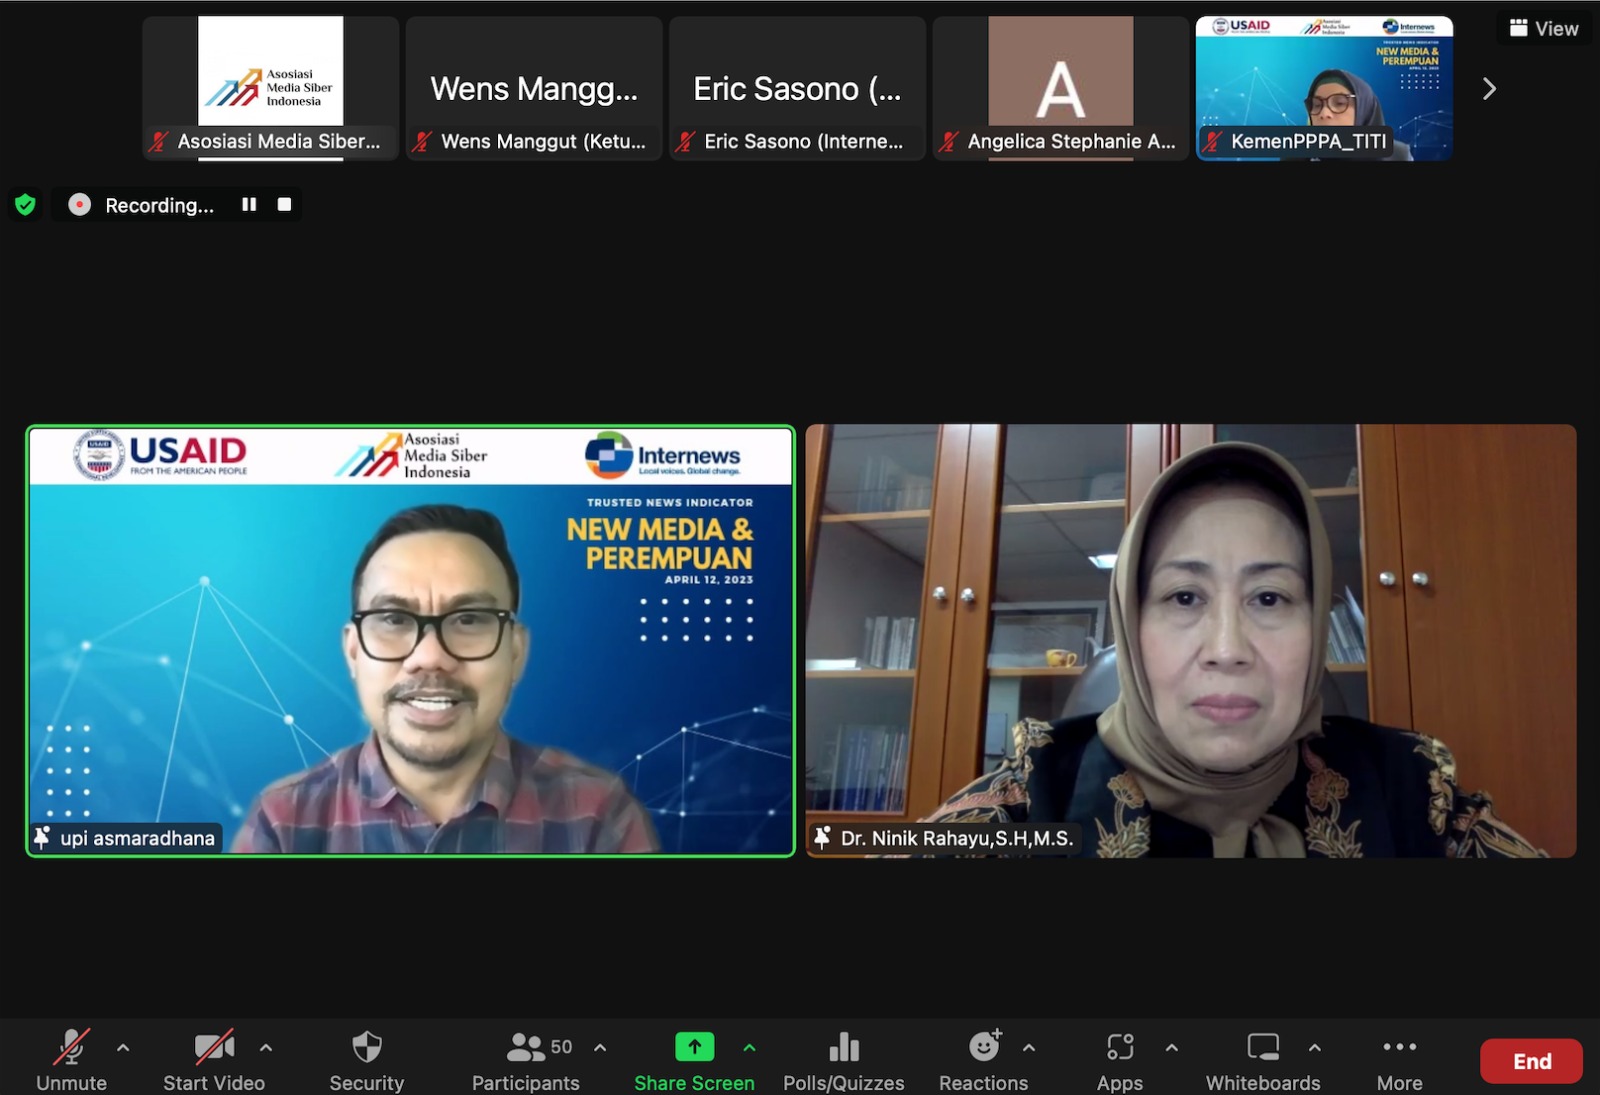
Task: Click the green encryption shield icon
Action: tap(25, 205)
